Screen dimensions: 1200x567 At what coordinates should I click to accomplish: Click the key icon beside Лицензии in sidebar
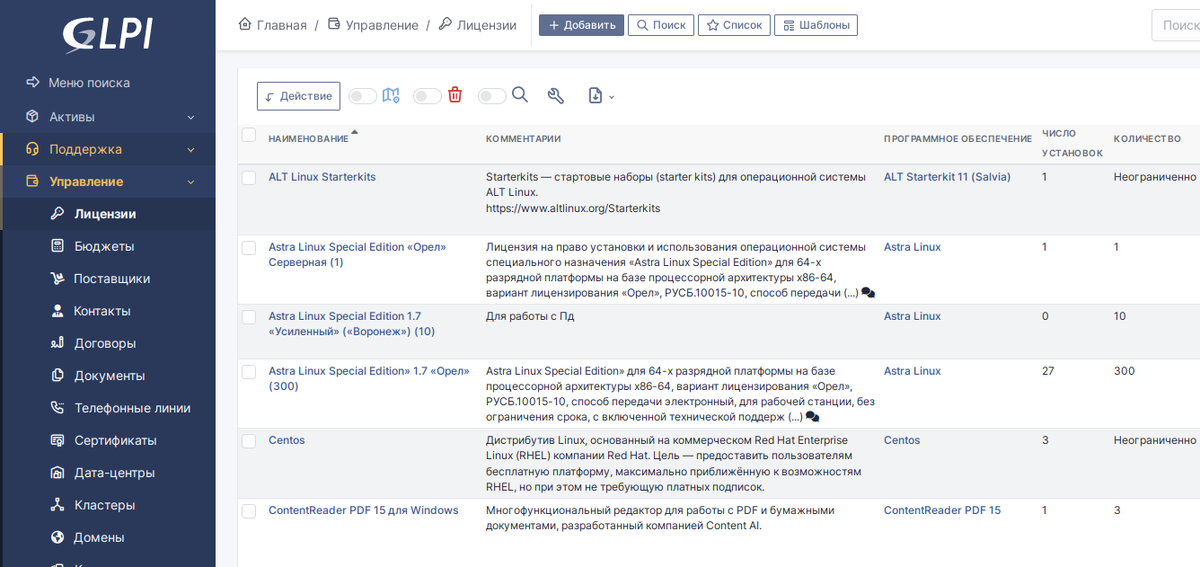[57, 214]
